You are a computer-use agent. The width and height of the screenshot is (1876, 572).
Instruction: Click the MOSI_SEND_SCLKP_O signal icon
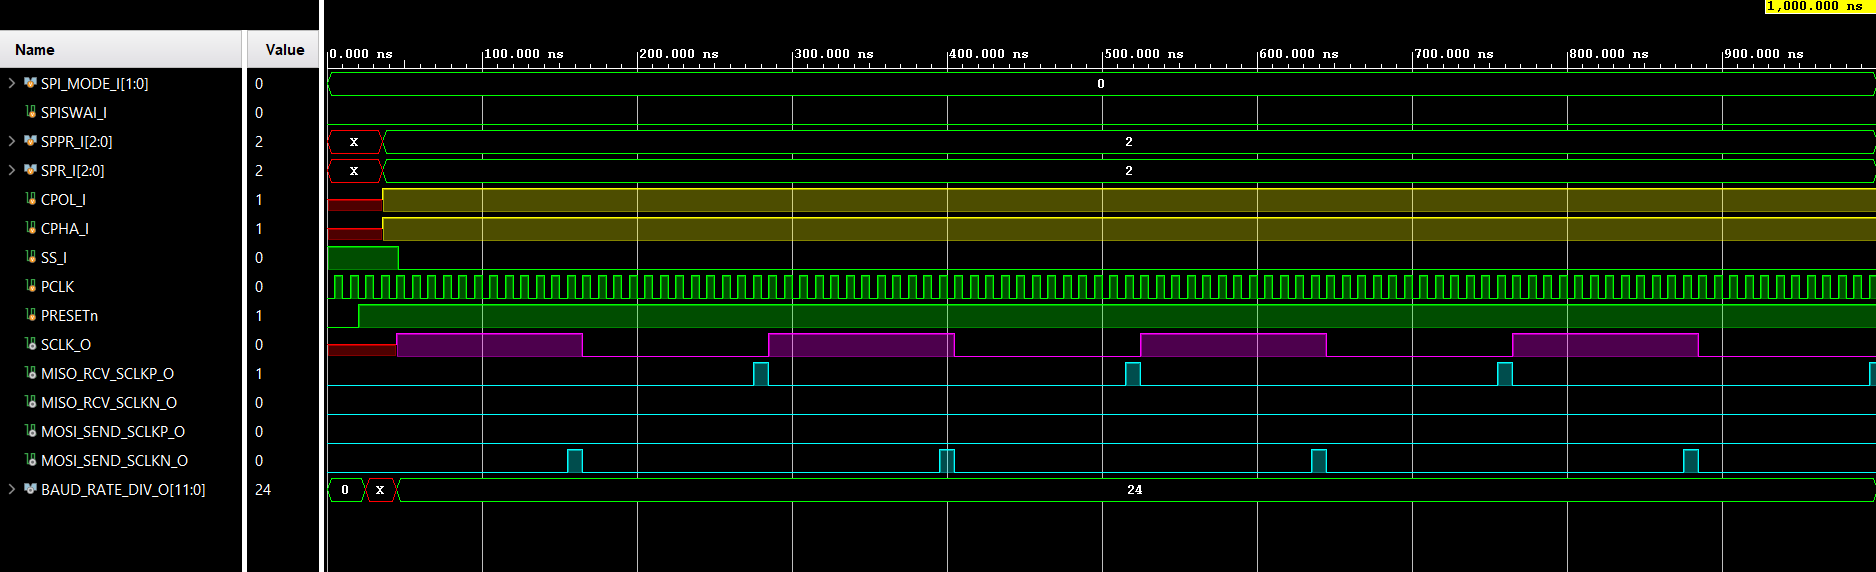(30, 432)
